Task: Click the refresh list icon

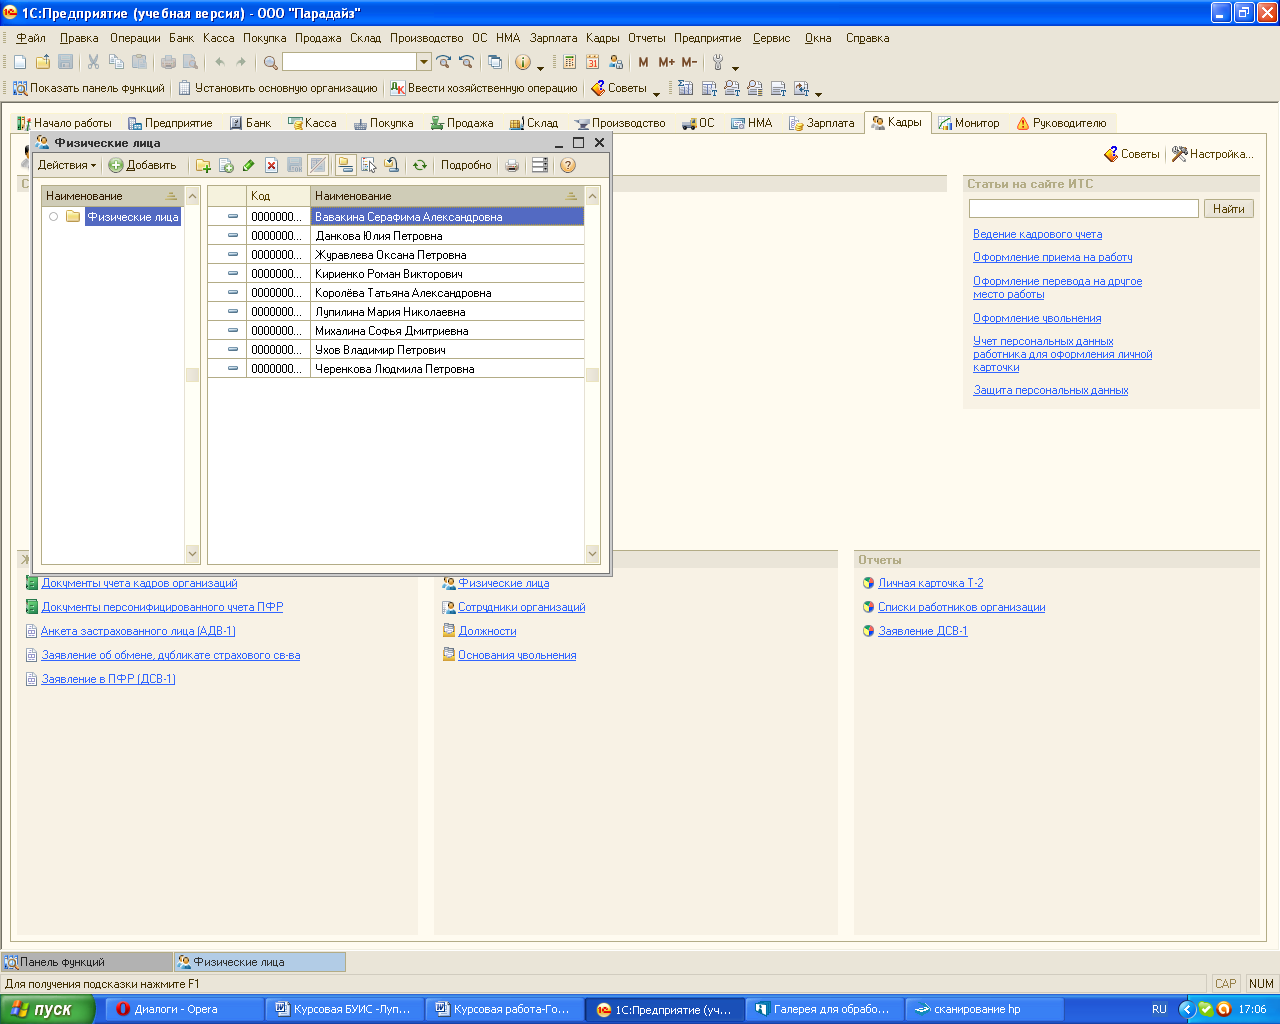Action: point(420,166)
